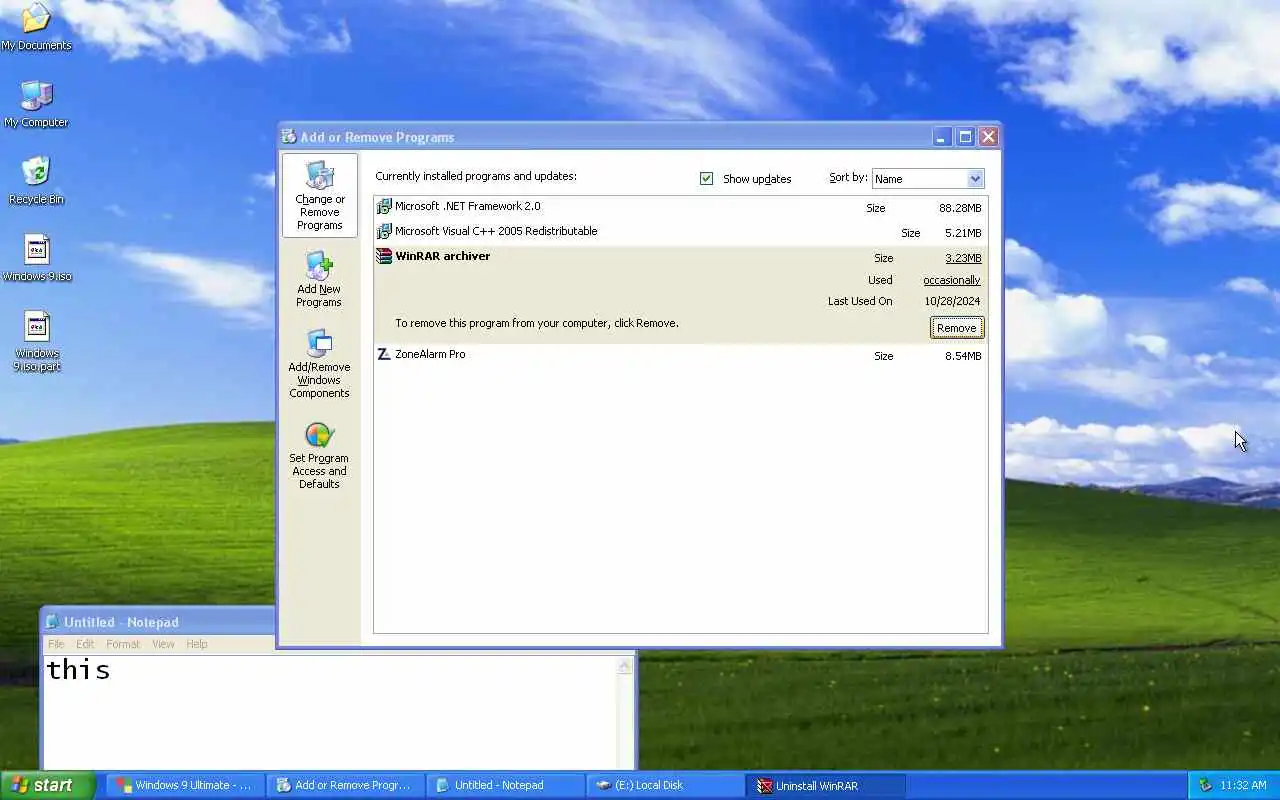1280x800 pixels.
Task: Click in Notepad text area
Action: tap(330, 713)
